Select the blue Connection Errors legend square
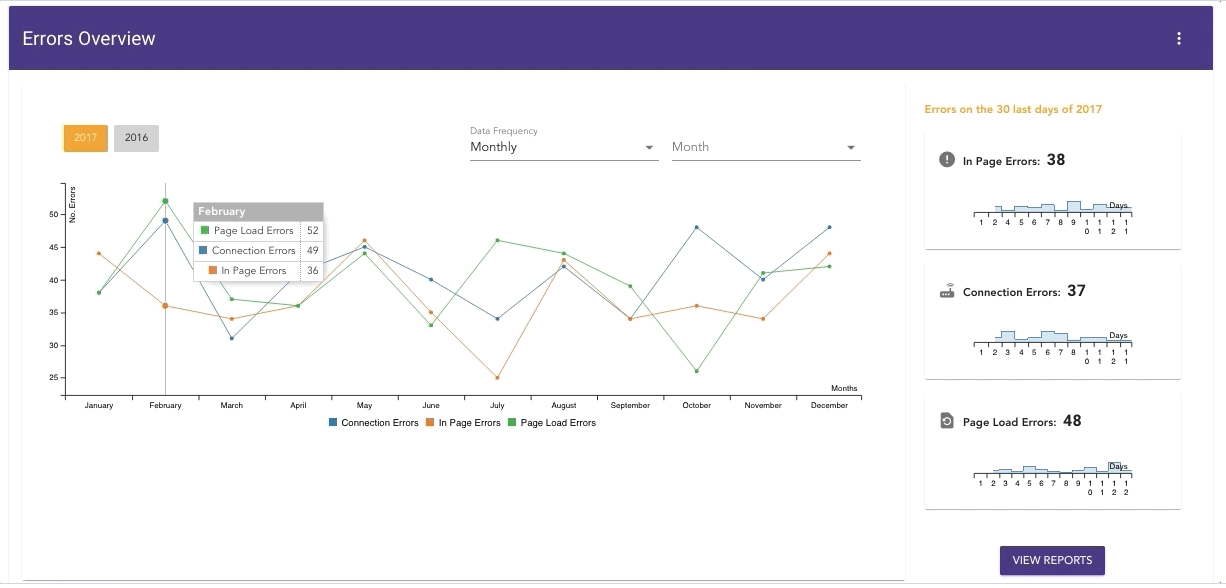 334,422
